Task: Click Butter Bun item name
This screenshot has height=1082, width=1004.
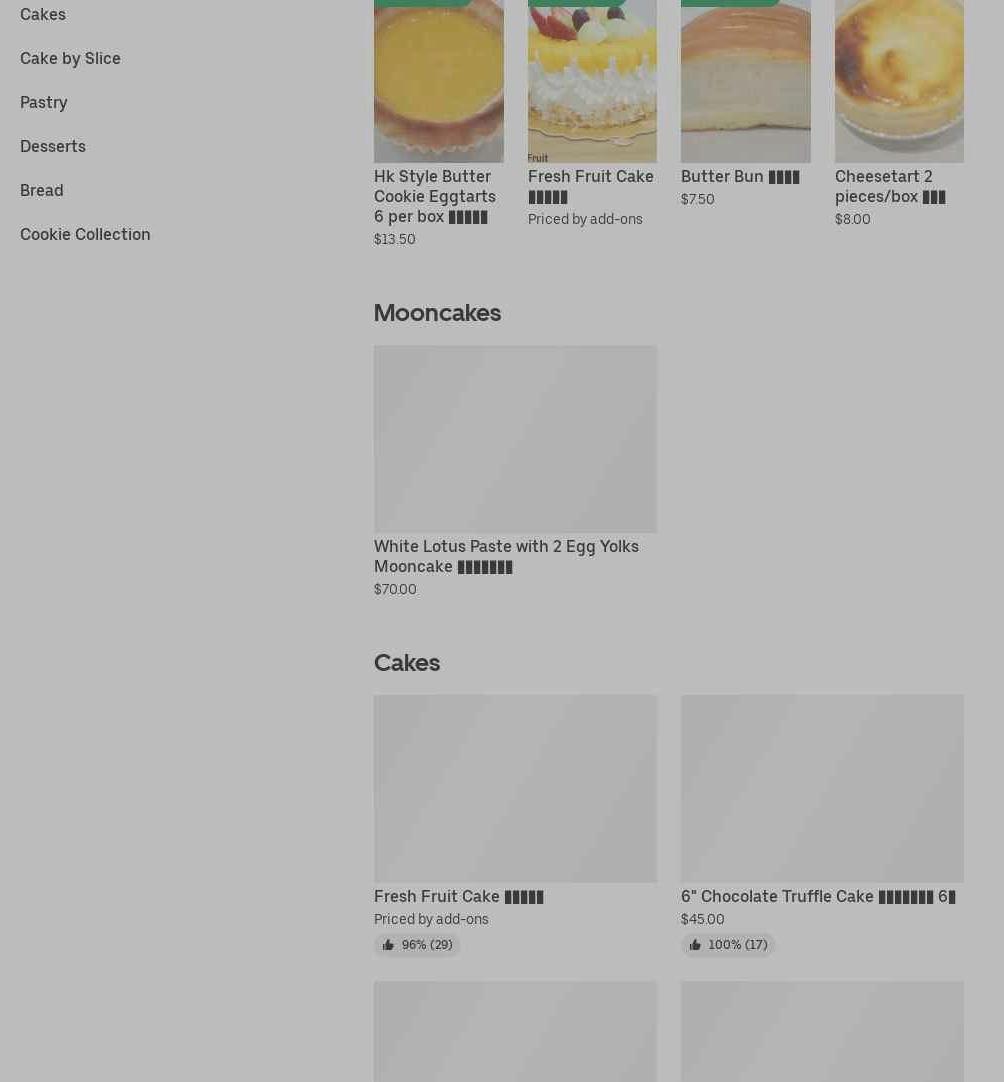Action: (x=740, y=177)
